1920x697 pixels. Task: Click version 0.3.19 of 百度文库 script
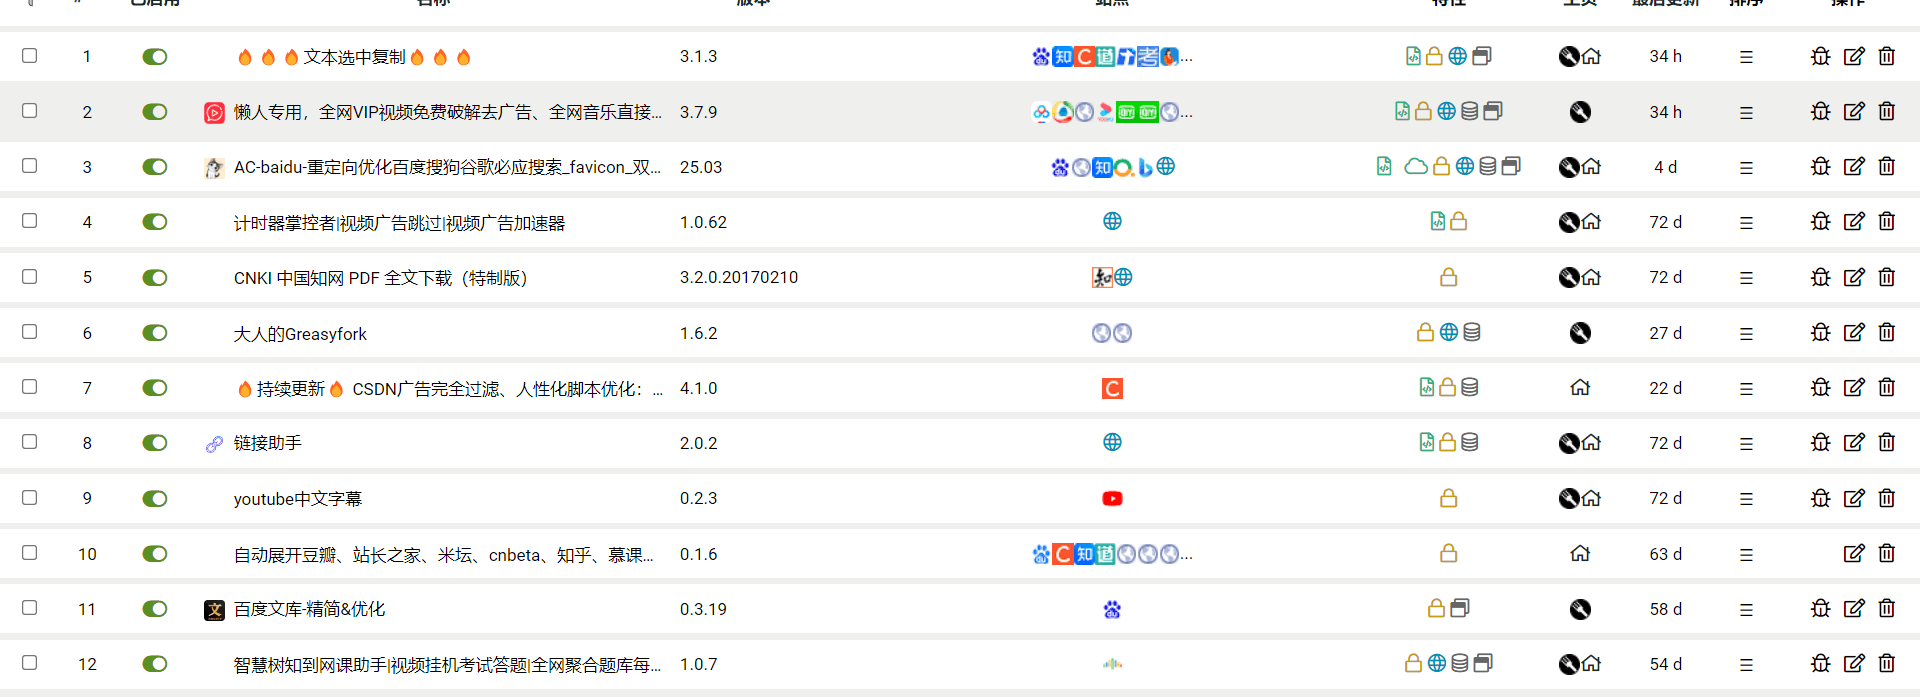tap(703, 609)
